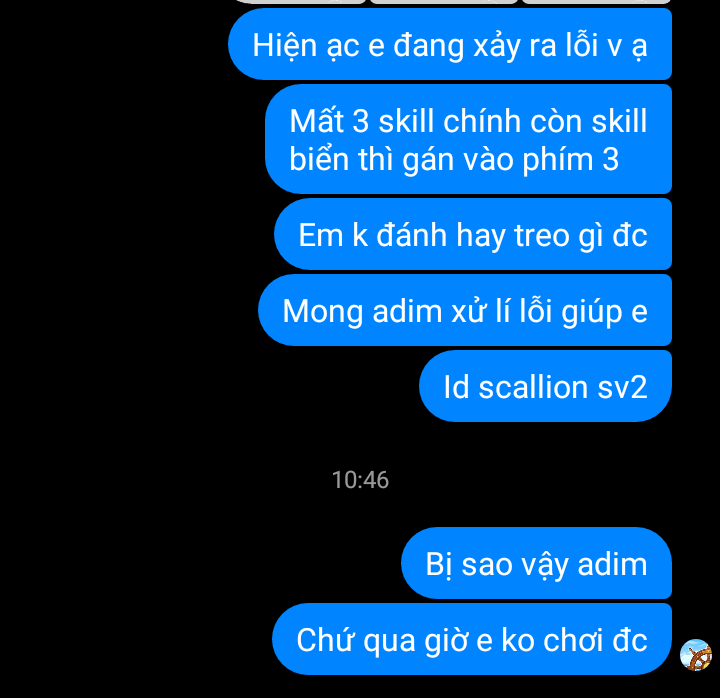Select the 'Chứ qua giờ e ko chơi đc' message

(x=472, y=639)
